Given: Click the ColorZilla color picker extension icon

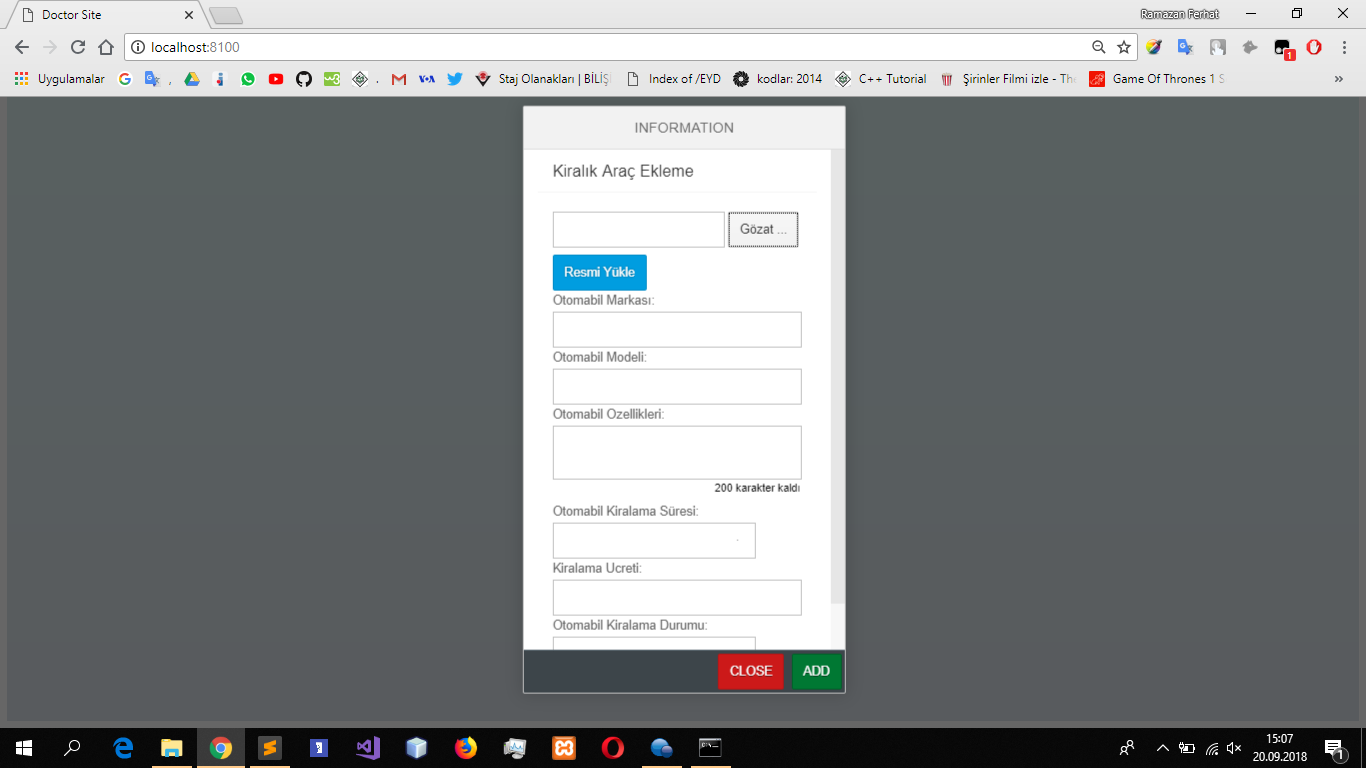Looking at the screenshot, I should pyautogui.click(x=1153, y=47).
